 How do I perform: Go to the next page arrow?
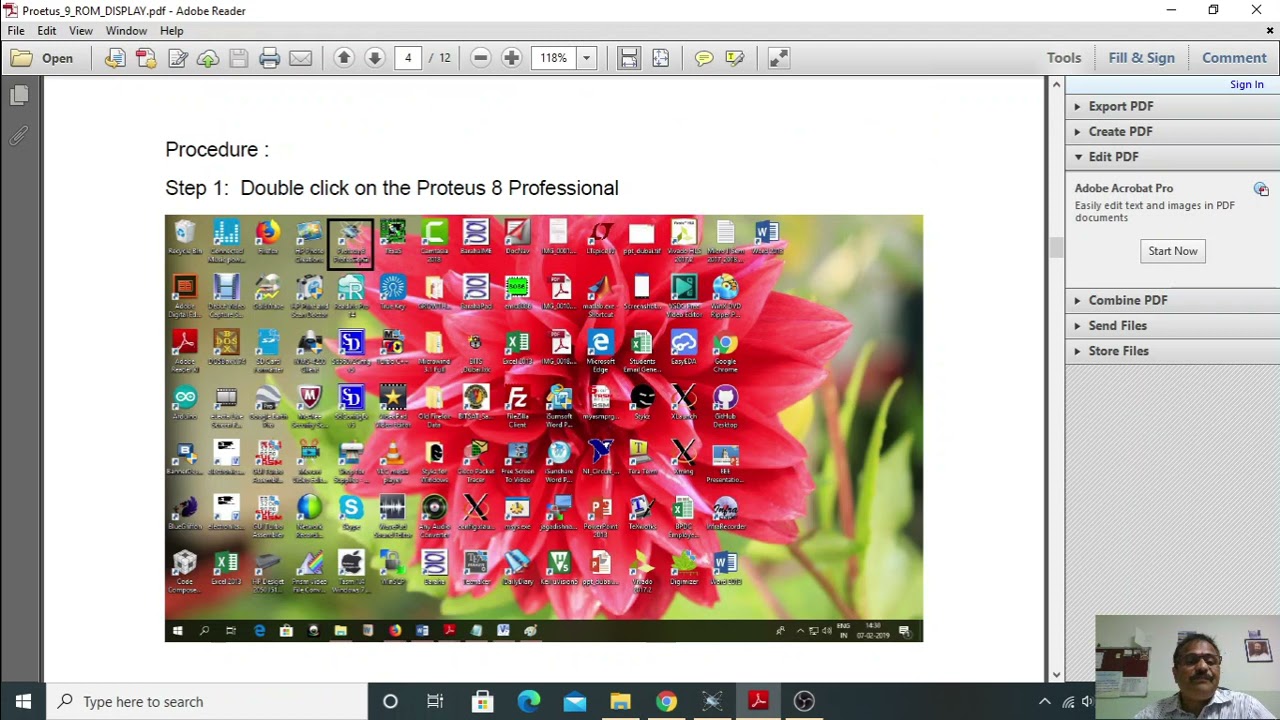point(374,58)
